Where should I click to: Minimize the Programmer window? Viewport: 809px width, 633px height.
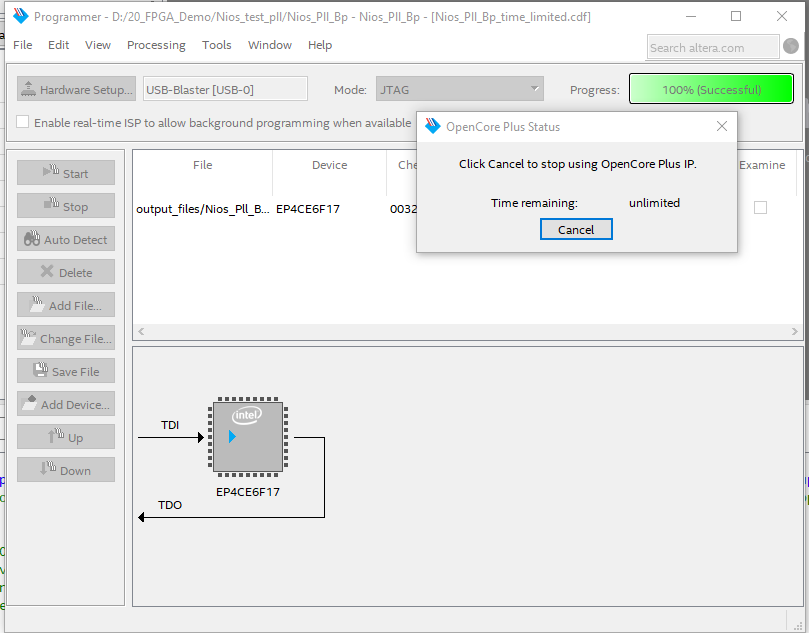click(690, 16)
